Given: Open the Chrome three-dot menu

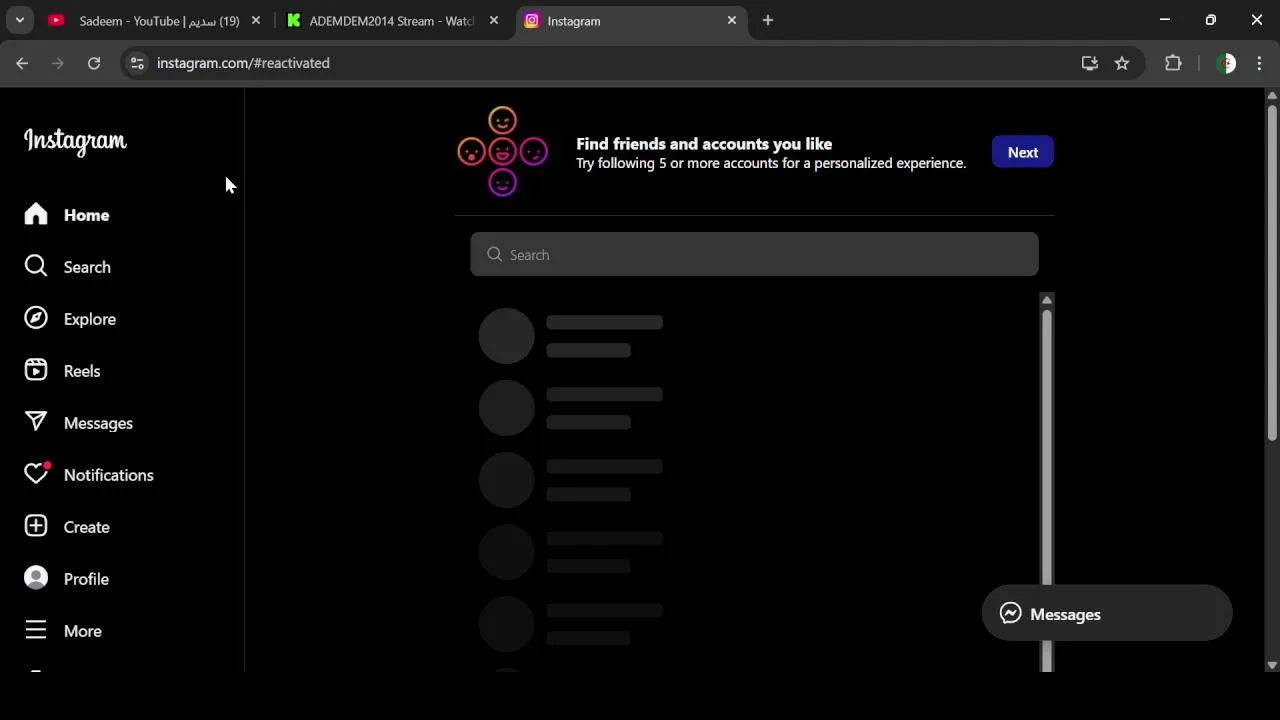Looking at the screenshot, I should click(x=1259, y=63).
